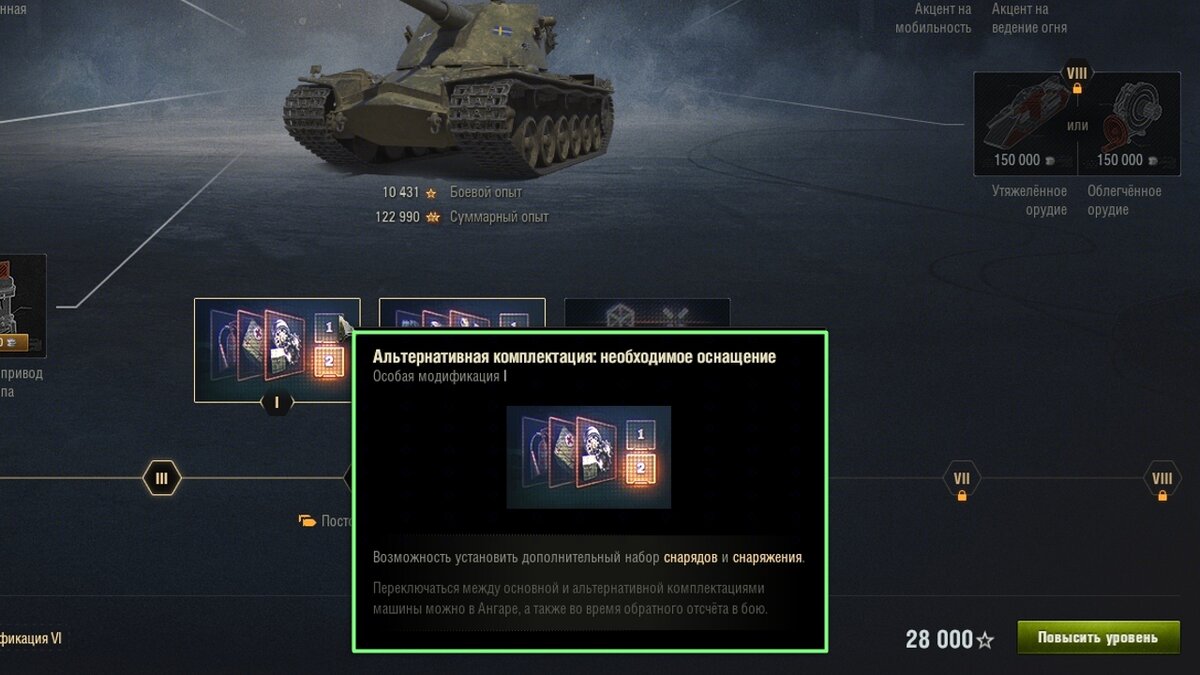Select the Утяжелённое орудие modification icon

click(x=1025, y=123)
